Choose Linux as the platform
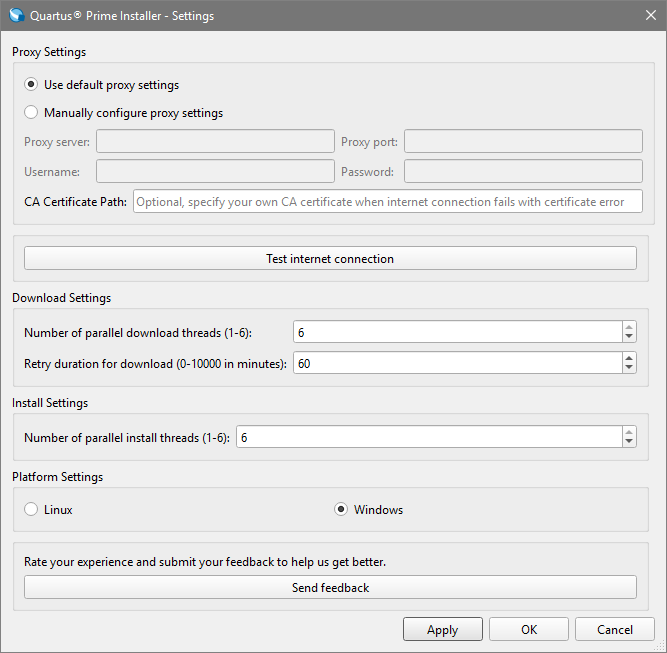The height and width of the screenshot is (653, 667). pos(32,510)
